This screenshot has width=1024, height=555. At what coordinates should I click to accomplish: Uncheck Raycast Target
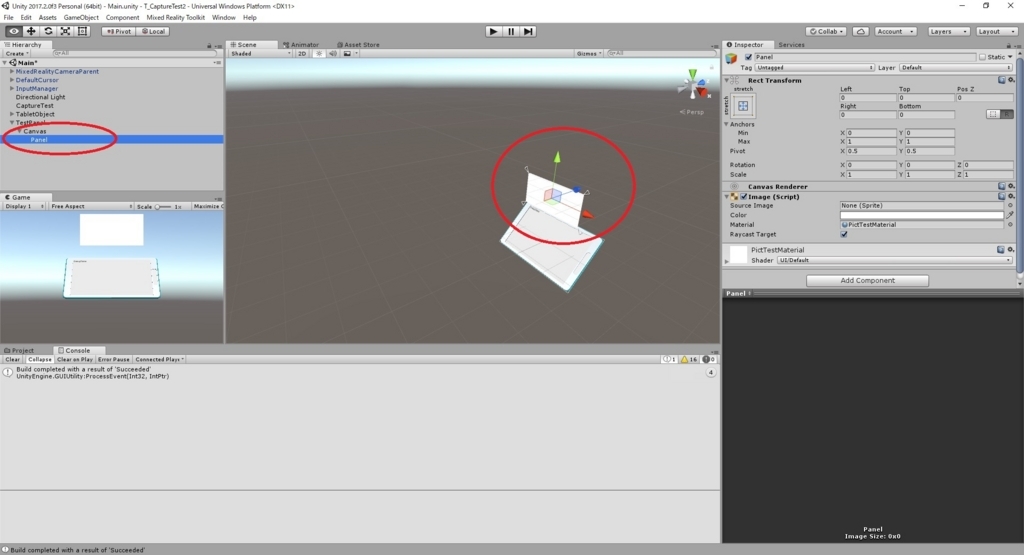coord(844,234)
